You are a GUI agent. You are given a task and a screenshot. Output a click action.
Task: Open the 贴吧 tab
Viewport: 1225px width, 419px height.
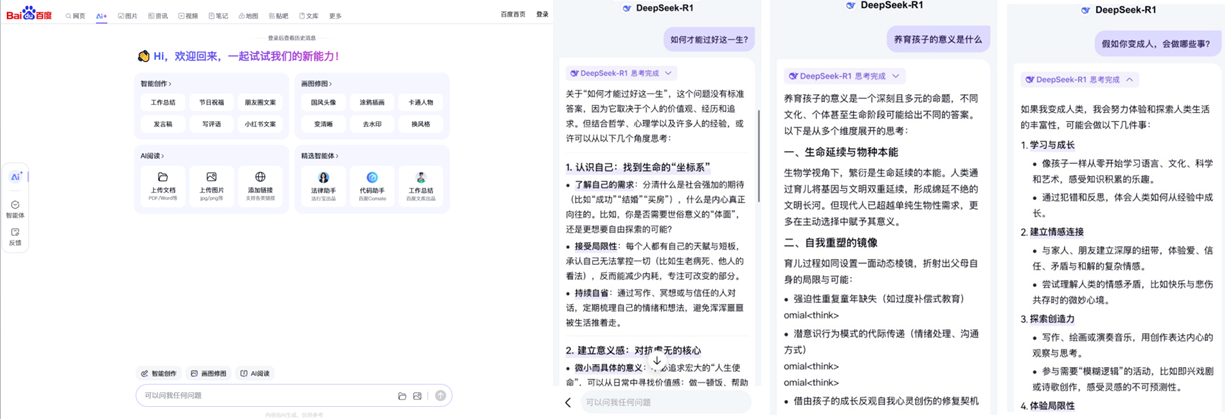pyautogui.click(x=279, y=16)
